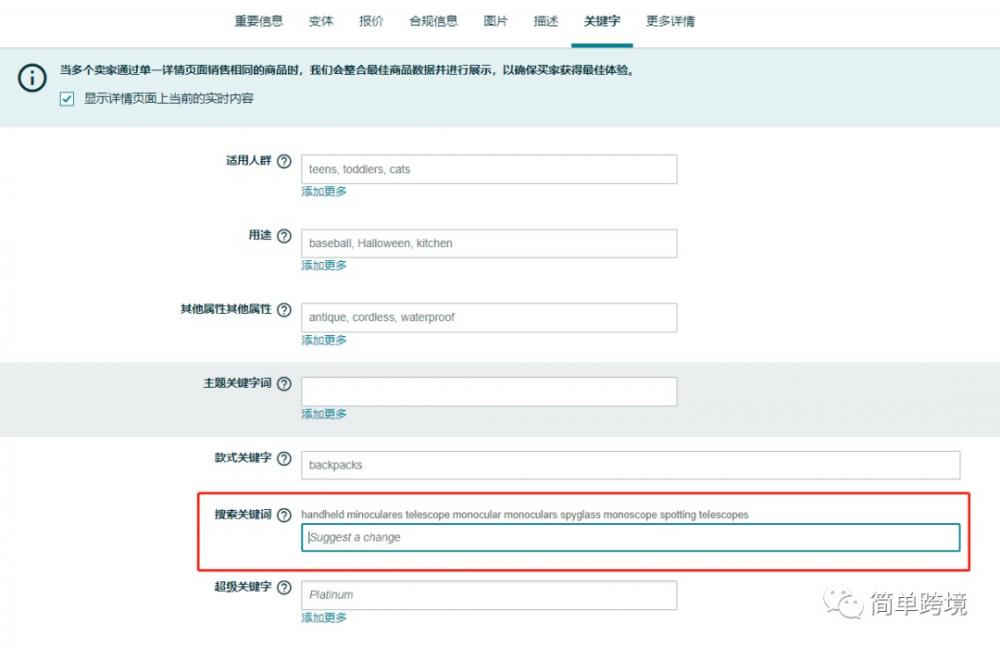Click the Suggest a change search keyword field
This screenshot has width=1000, height=648.
click(631, 538)
